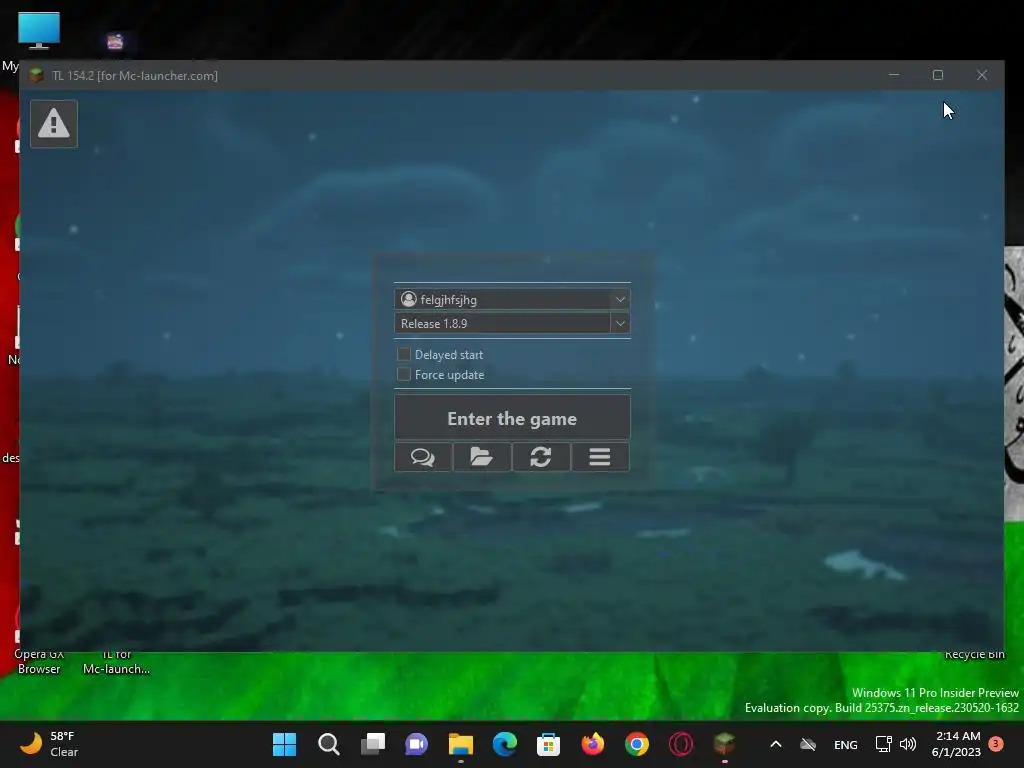
Task: Select Opera GX Browser desktop shortcut label
Action: coord(39,662)
